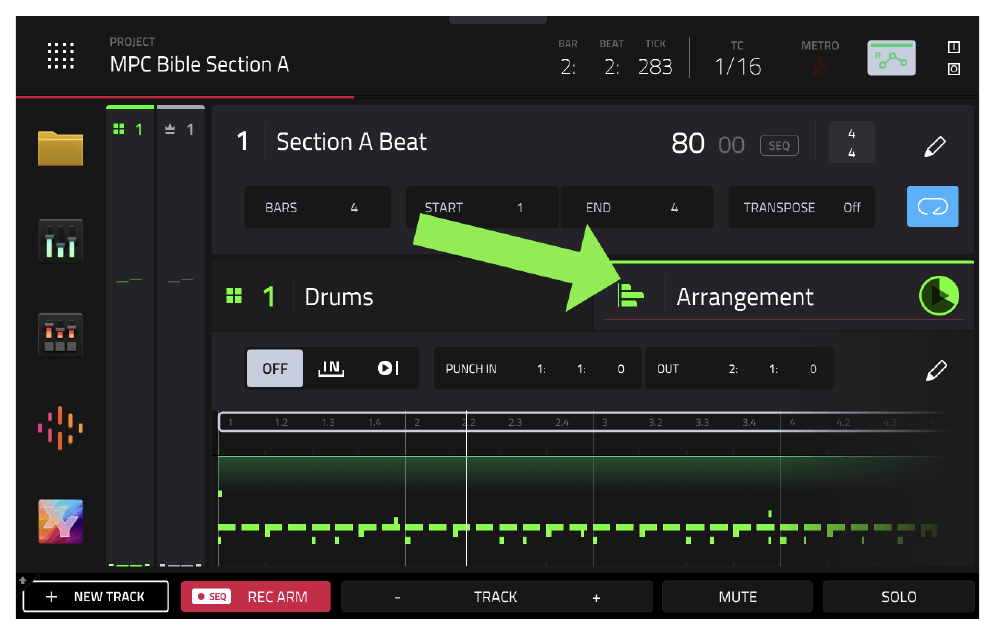
Task: Click bar 3 on the timeline ruler
Action: coord(604,422)
